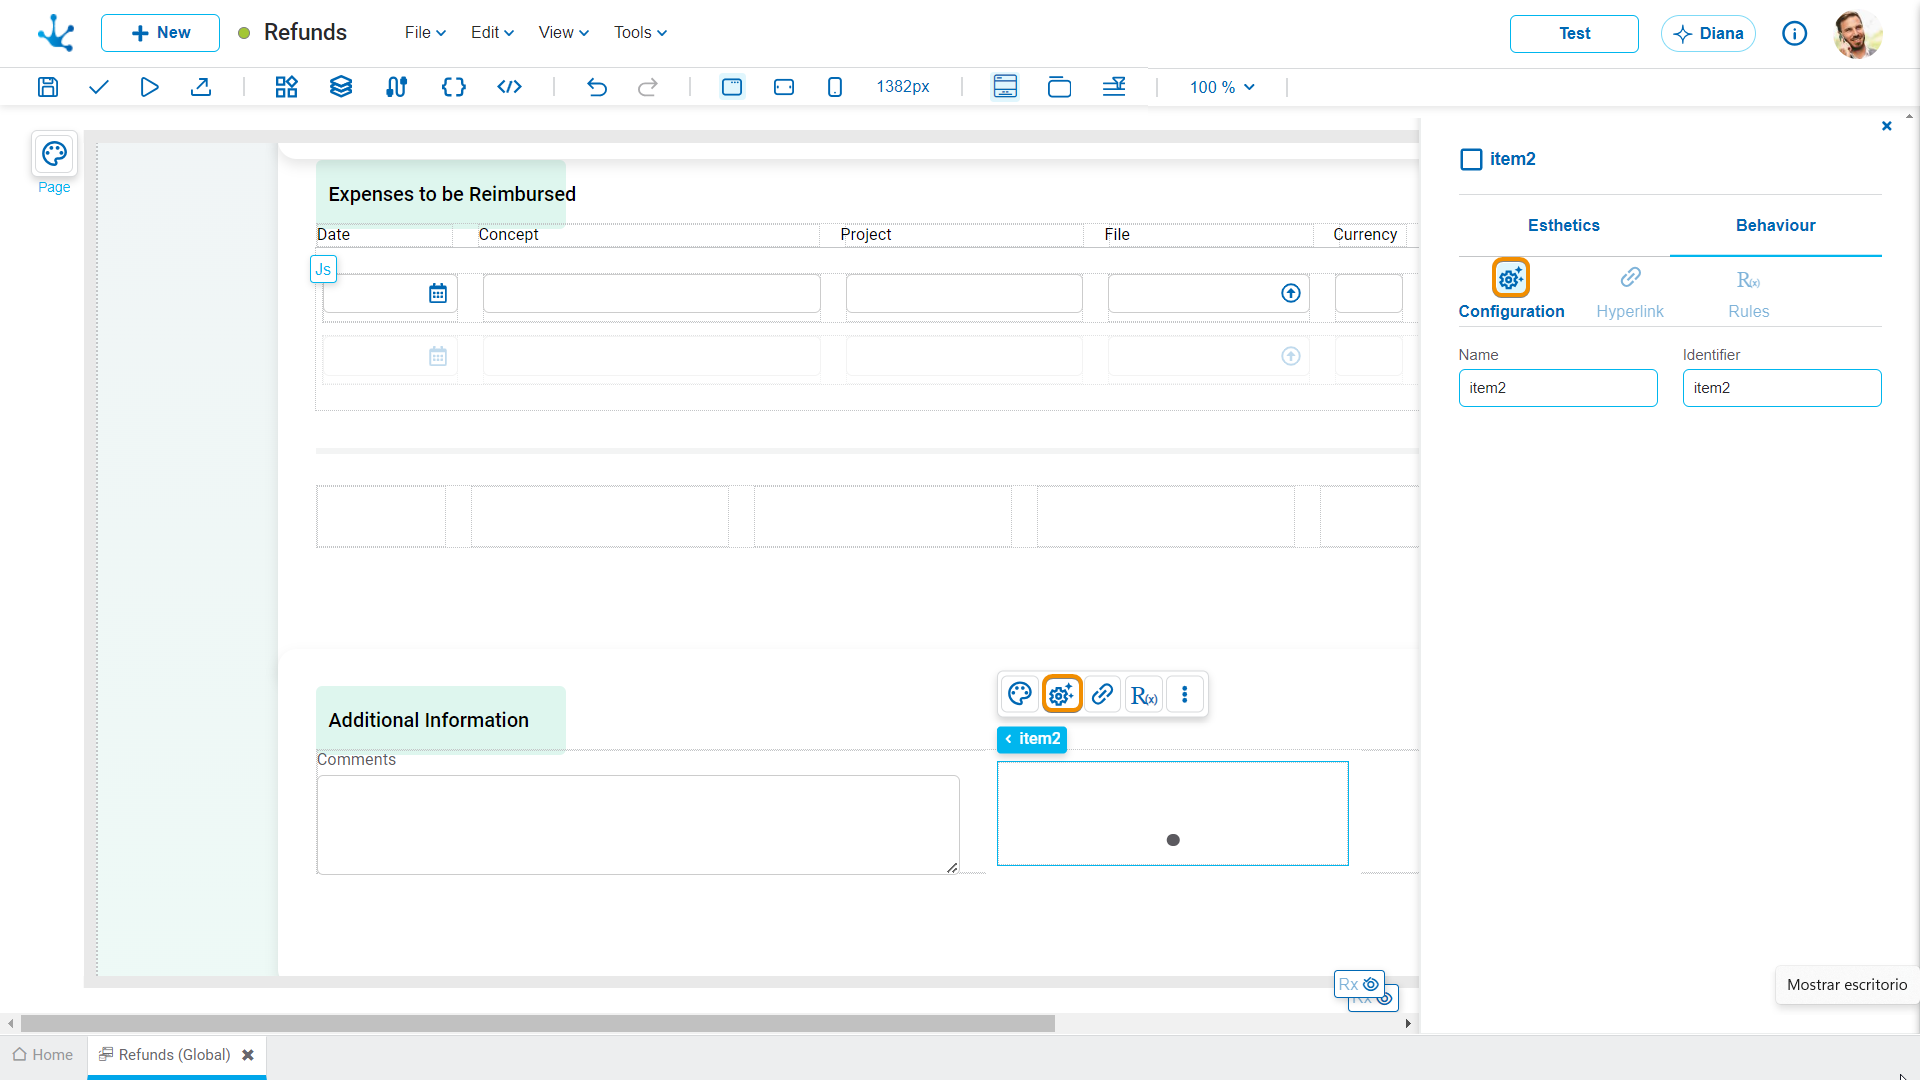Open the View menu
The height and width of the screenshot is (1080, 1920).
(x=563, y=33)
